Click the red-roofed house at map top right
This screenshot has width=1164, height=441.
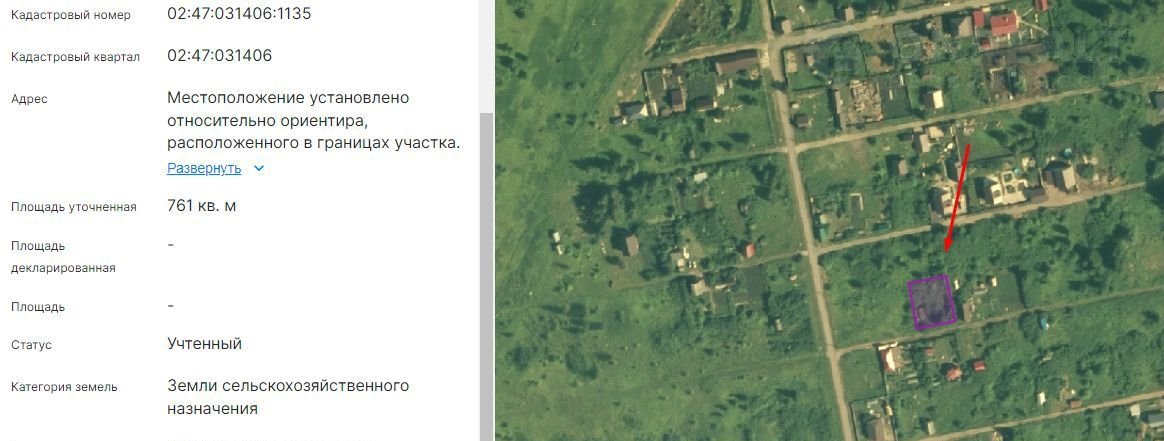[1004, 24]
